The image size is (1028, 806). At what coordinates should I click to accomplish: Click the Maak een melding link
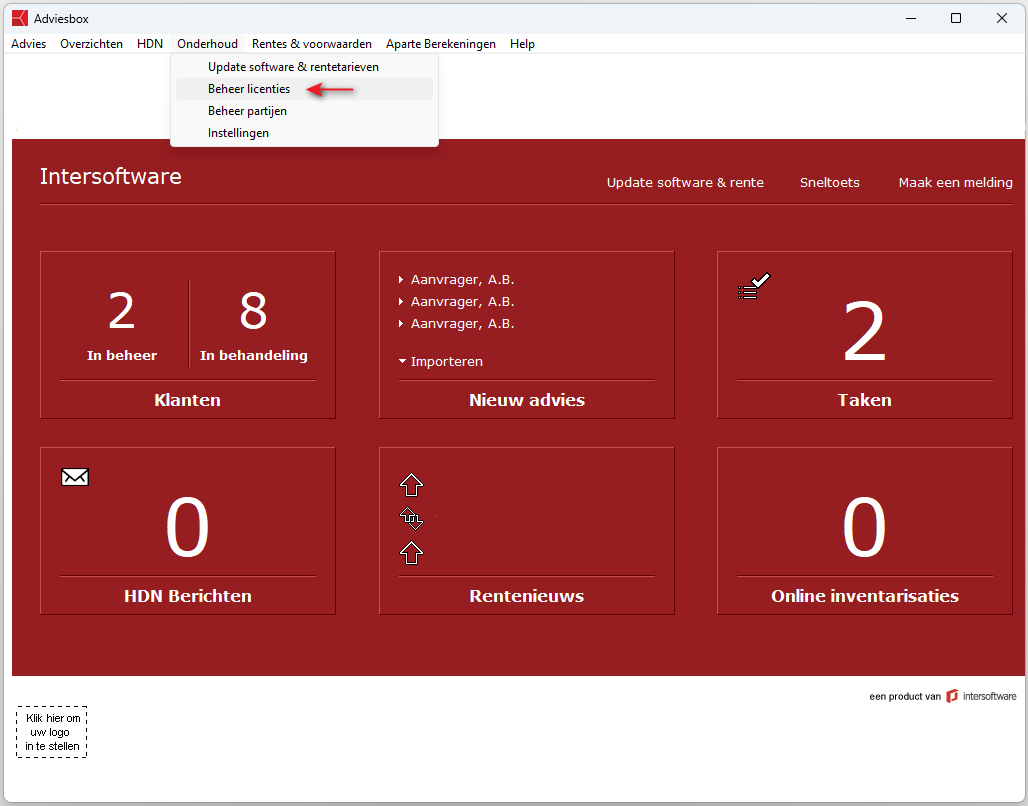(x=955, y=182)
